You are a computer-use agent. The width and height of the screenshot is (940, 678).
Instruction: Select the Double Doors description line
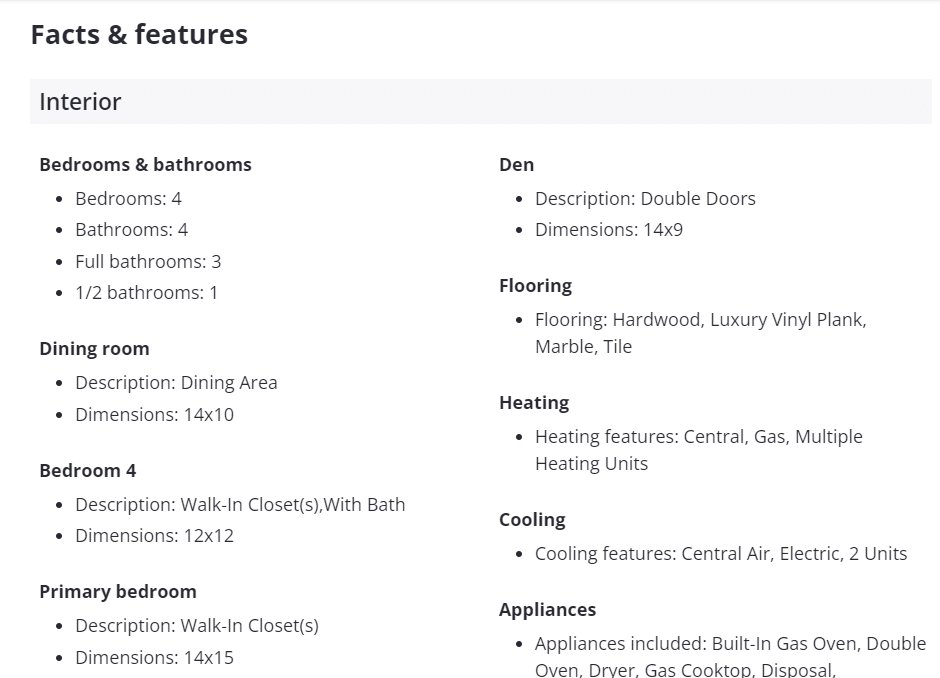pyautogui.click(x=645, y=199)
